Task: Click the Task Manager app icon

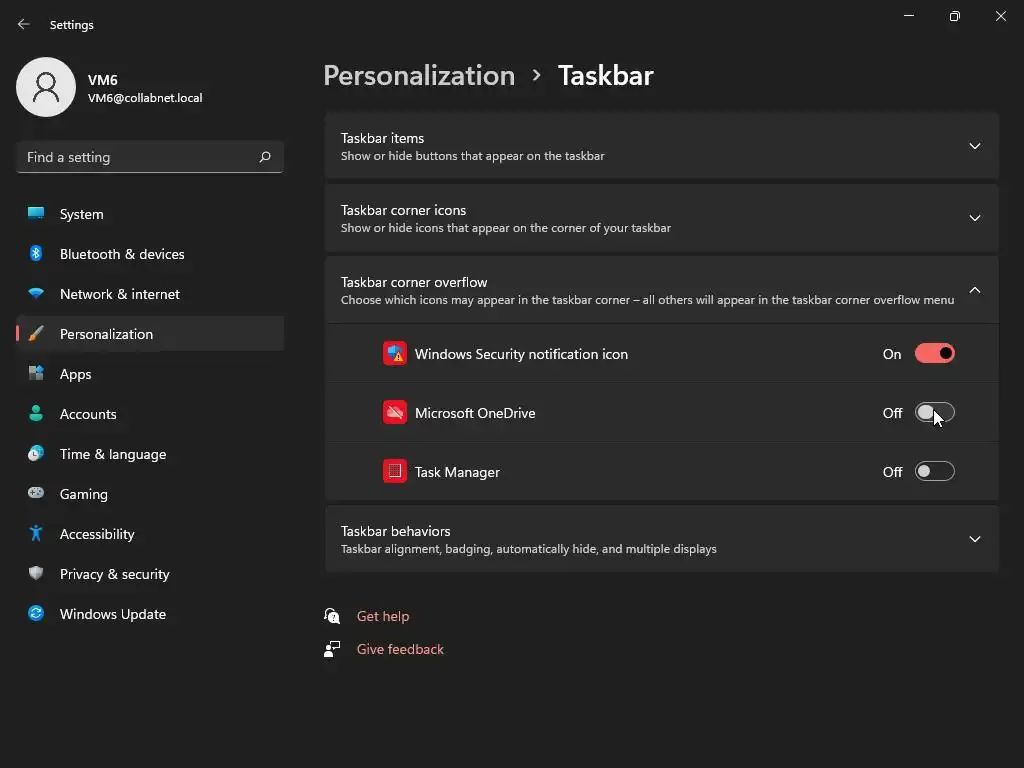Action: pyautogui.click(x=395, y=472)
